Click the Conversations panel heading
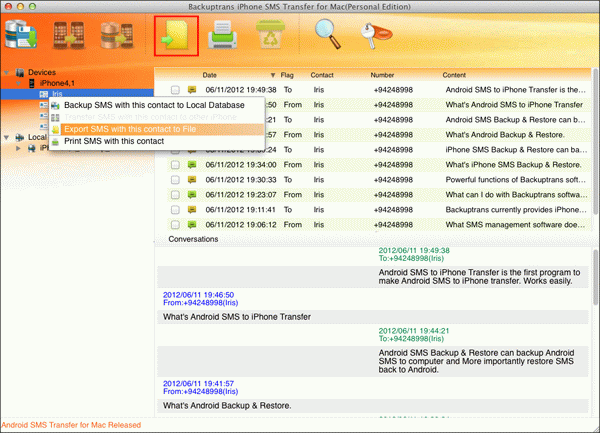The width and height of the screenshot is (600, 433). tap(193, 239)
